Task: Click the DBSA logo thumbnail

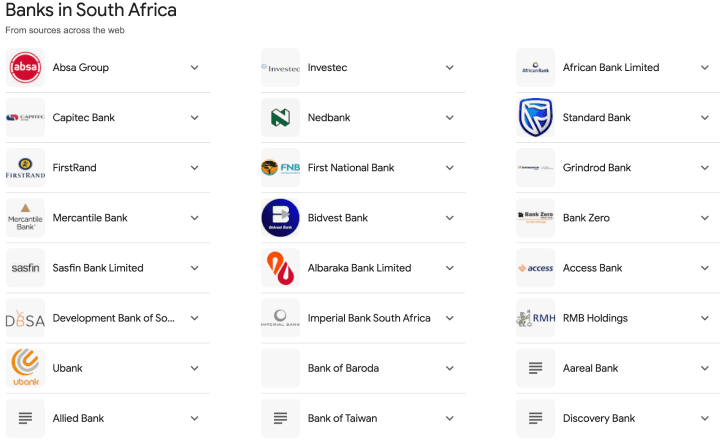Action: (x=26, y=319)
